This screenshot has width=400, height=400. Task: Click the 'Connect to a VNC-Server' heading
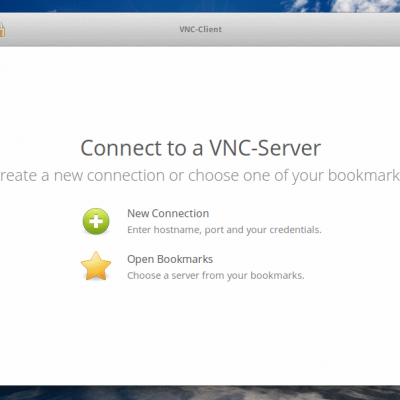(x=201, y=148)
